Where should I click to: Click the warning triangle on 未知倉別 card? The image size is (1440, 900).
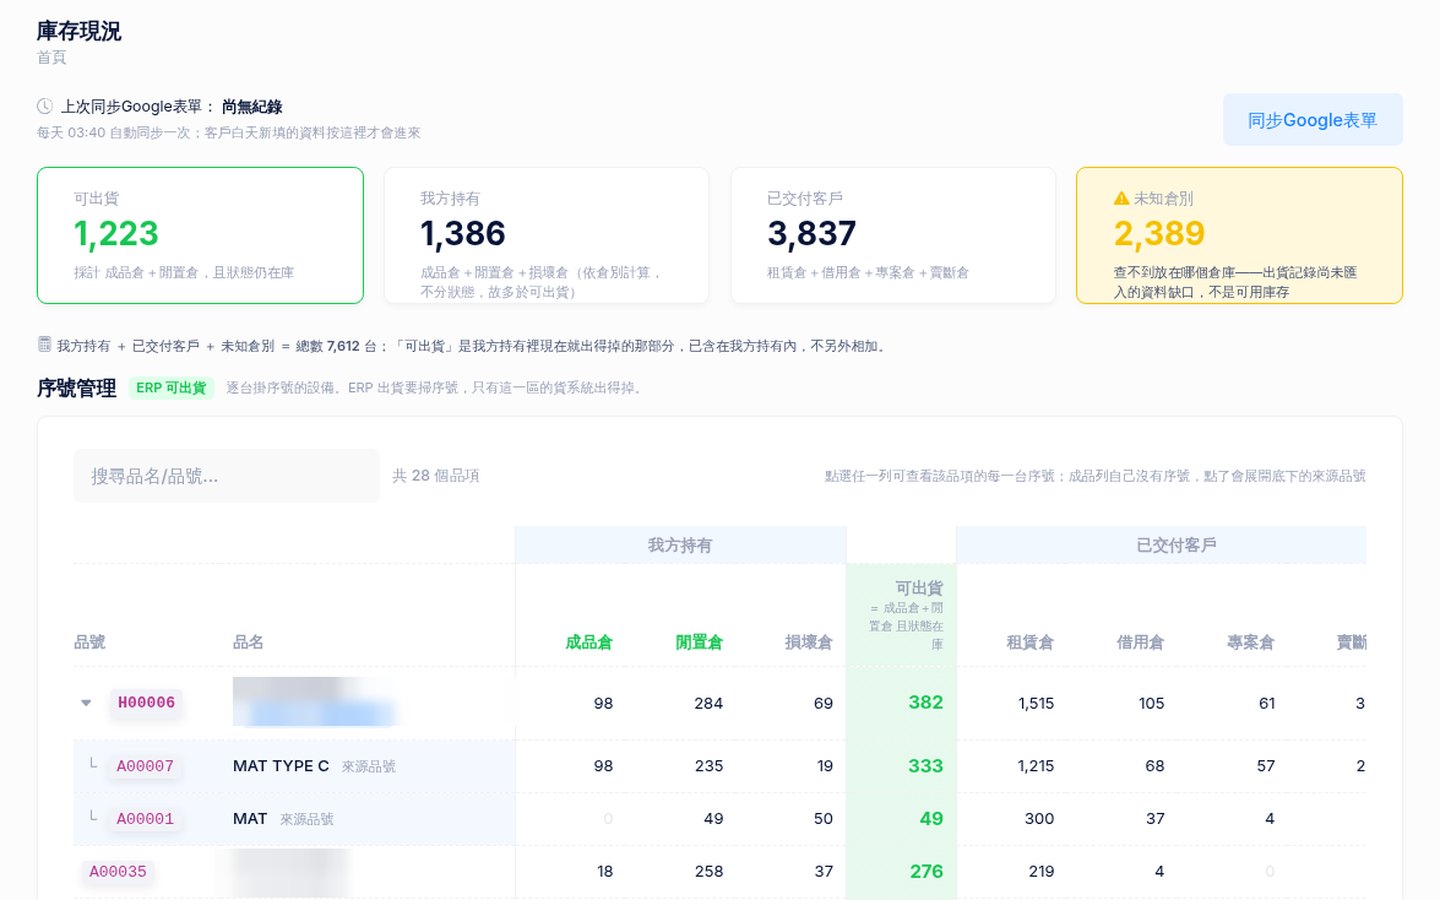[1121, 198]
